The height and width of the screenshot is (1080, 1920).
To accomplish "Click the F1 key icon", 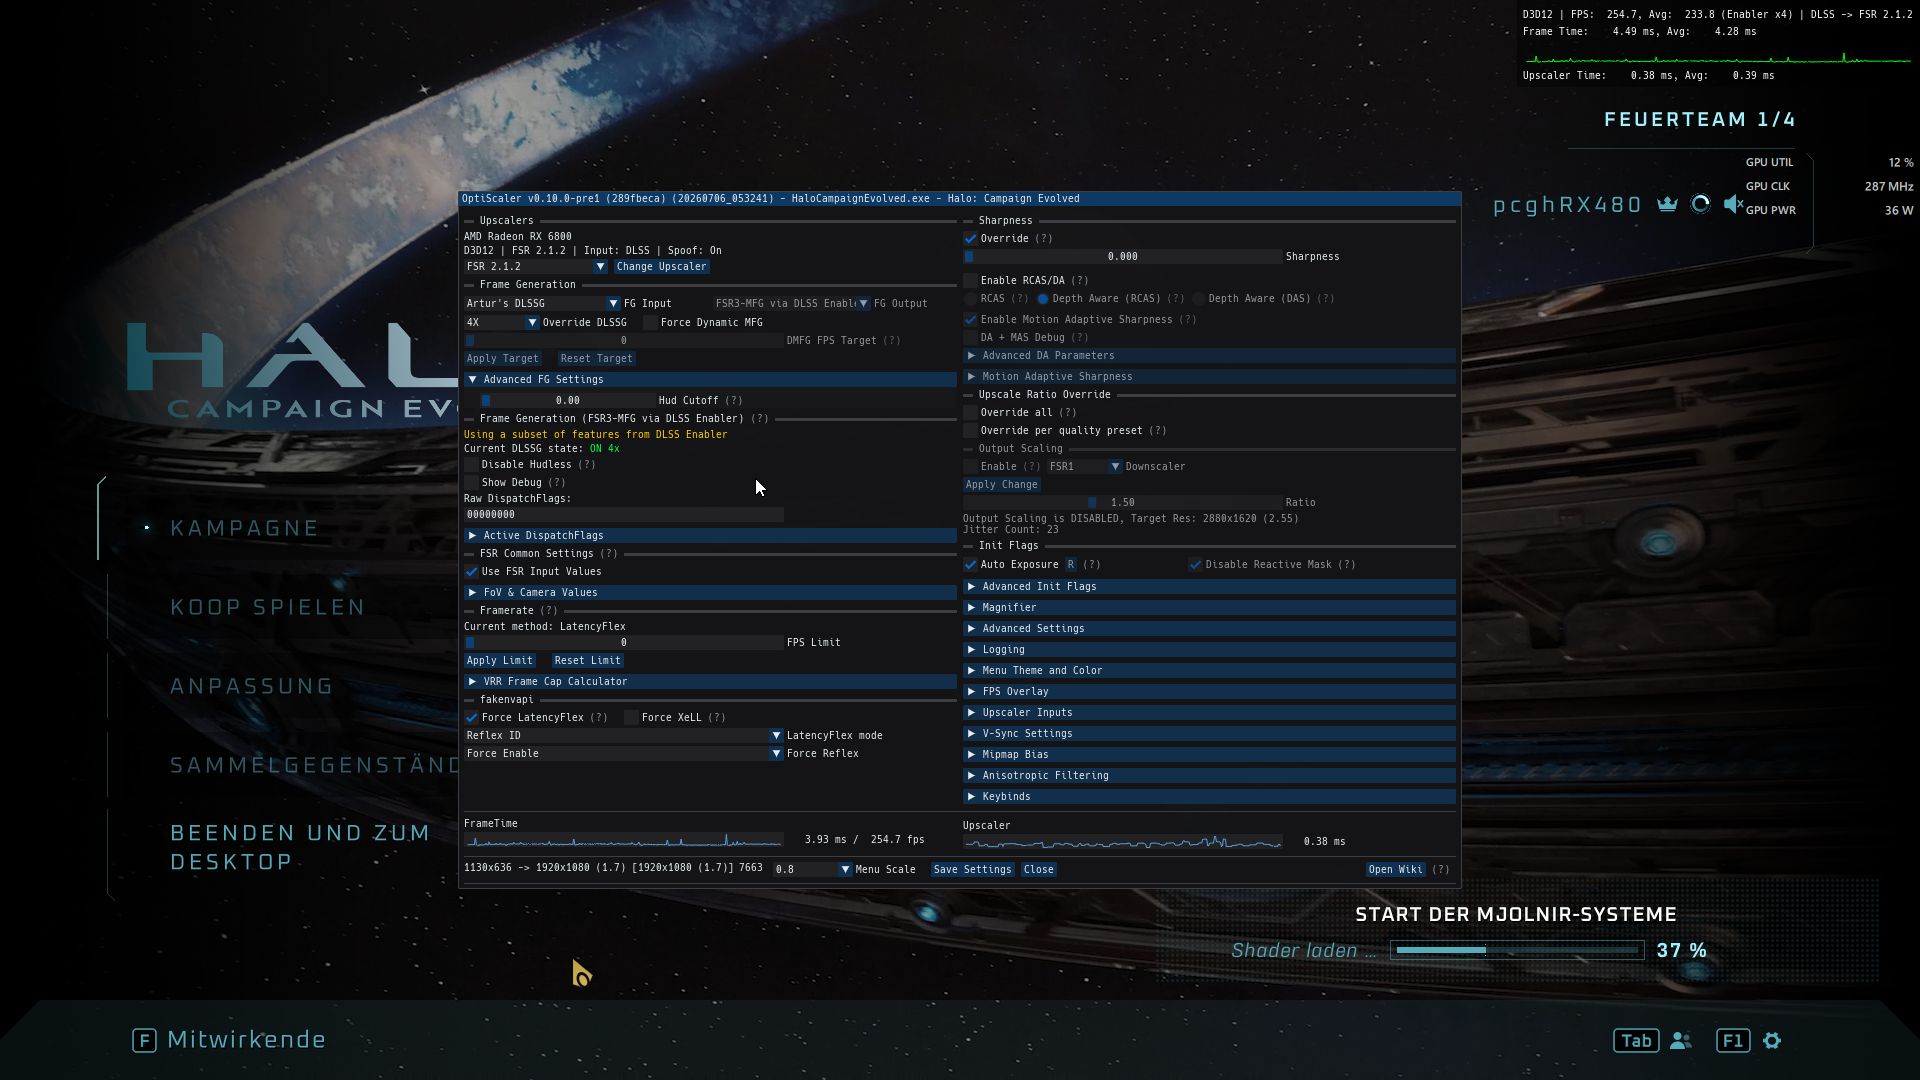I will coord(1733,1041).
